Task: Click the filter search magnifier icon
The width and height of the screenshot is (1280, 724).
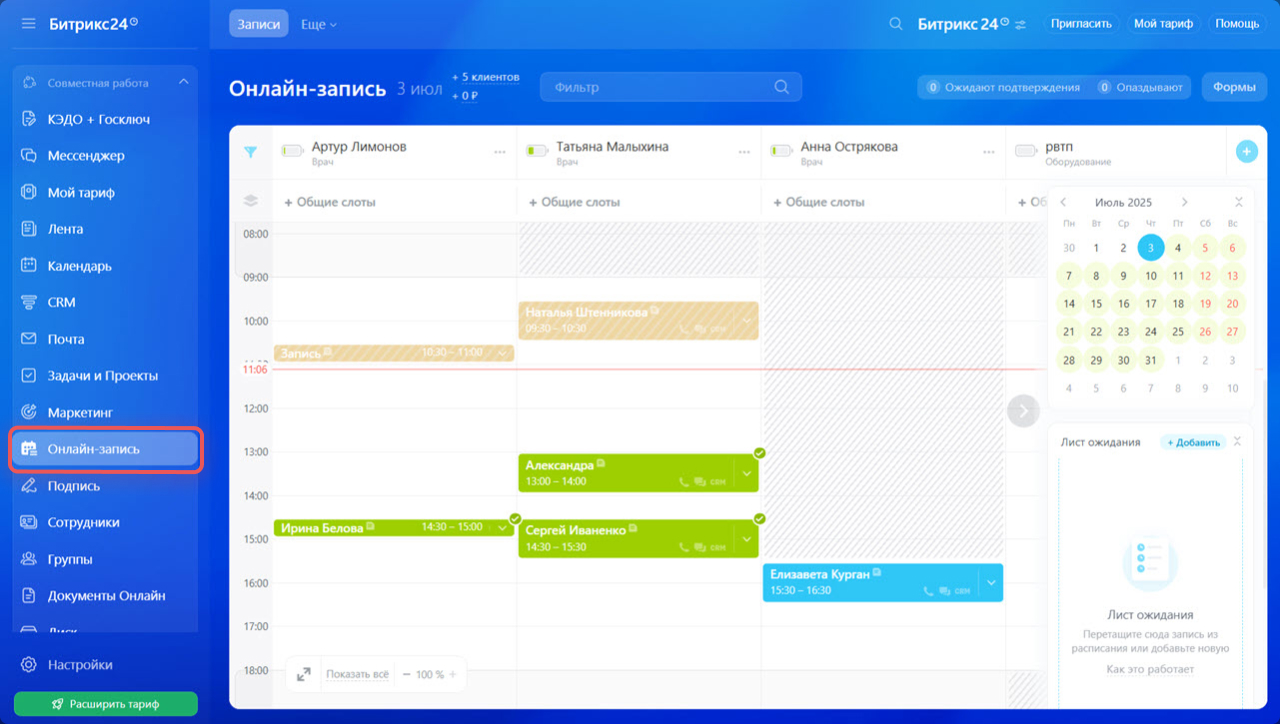Action: pos(781,87)
